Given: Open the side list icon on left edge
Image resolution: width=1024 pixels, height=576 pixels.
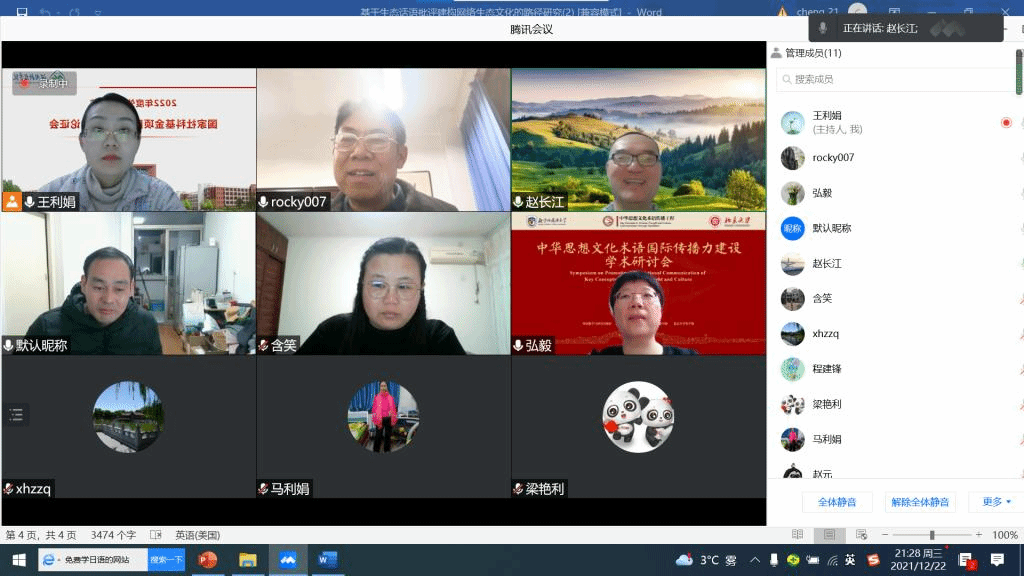Looking at the screenshot, I should pos(16,414).
